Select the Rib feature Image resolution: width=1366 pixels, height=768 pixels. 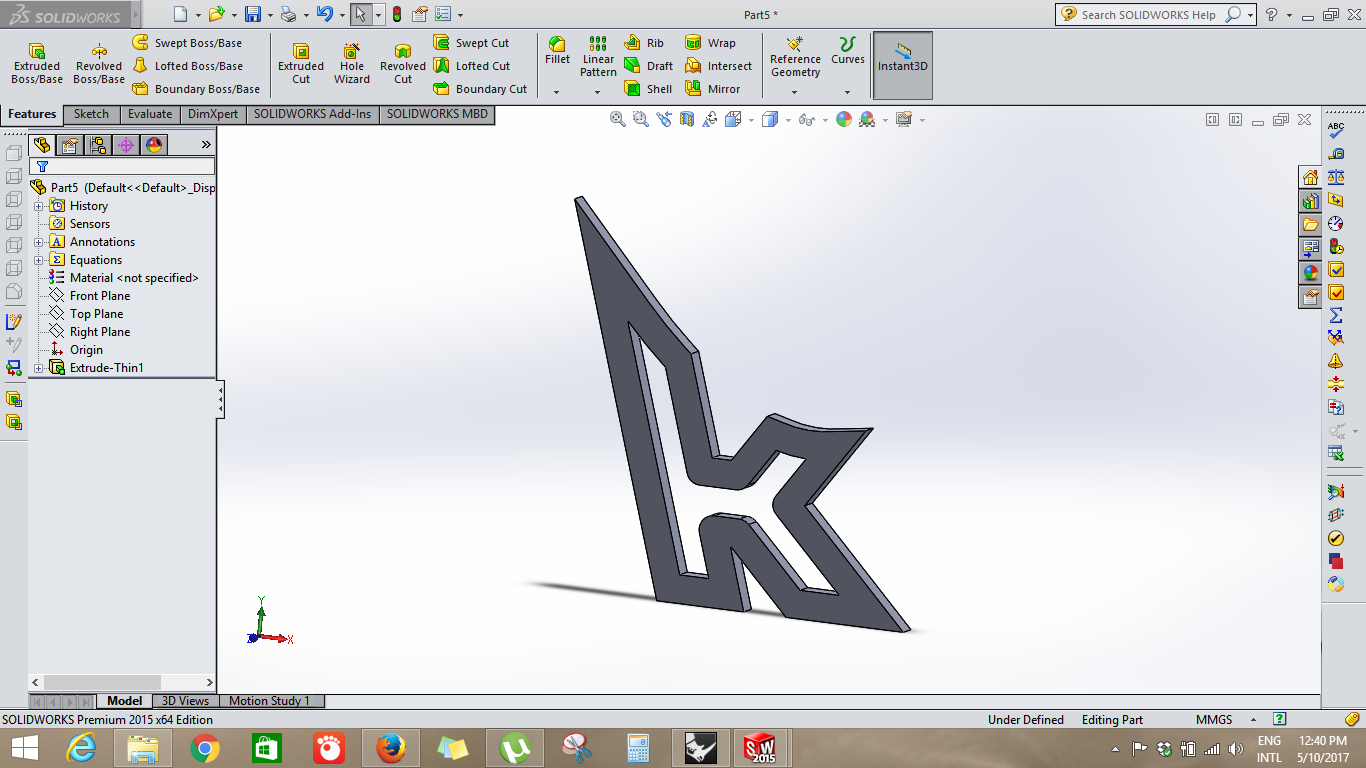pos(644,43)
